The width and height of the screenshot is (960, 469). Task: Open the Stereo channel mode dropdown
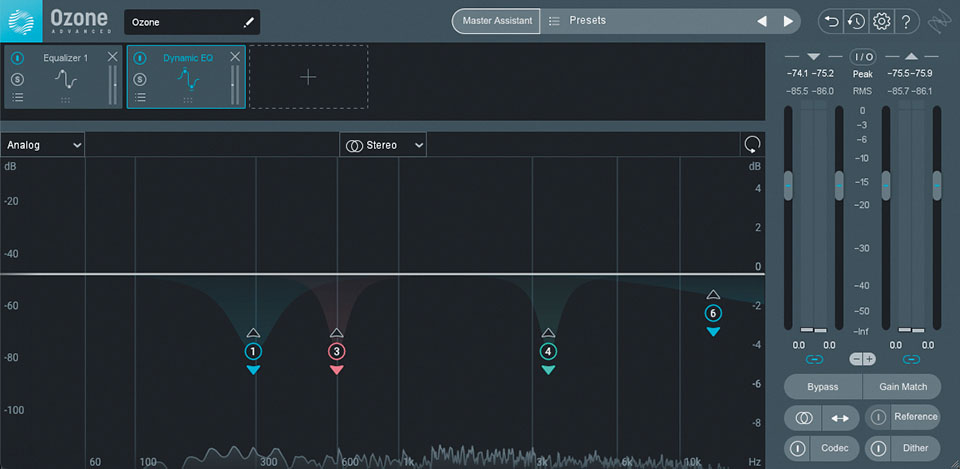coord(383,145)
